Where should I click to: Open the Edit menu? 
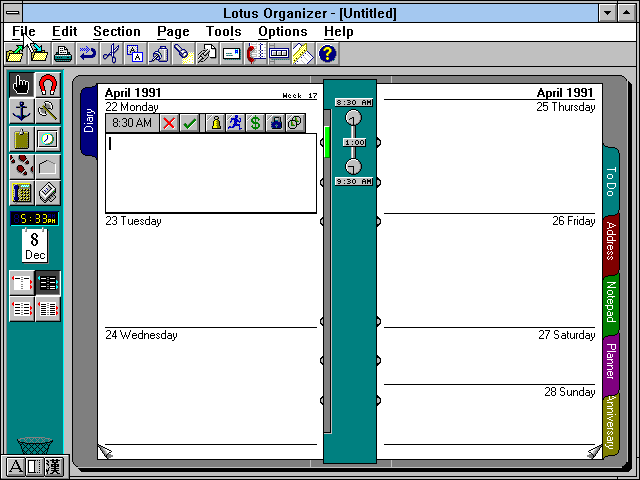coord(64,31)
